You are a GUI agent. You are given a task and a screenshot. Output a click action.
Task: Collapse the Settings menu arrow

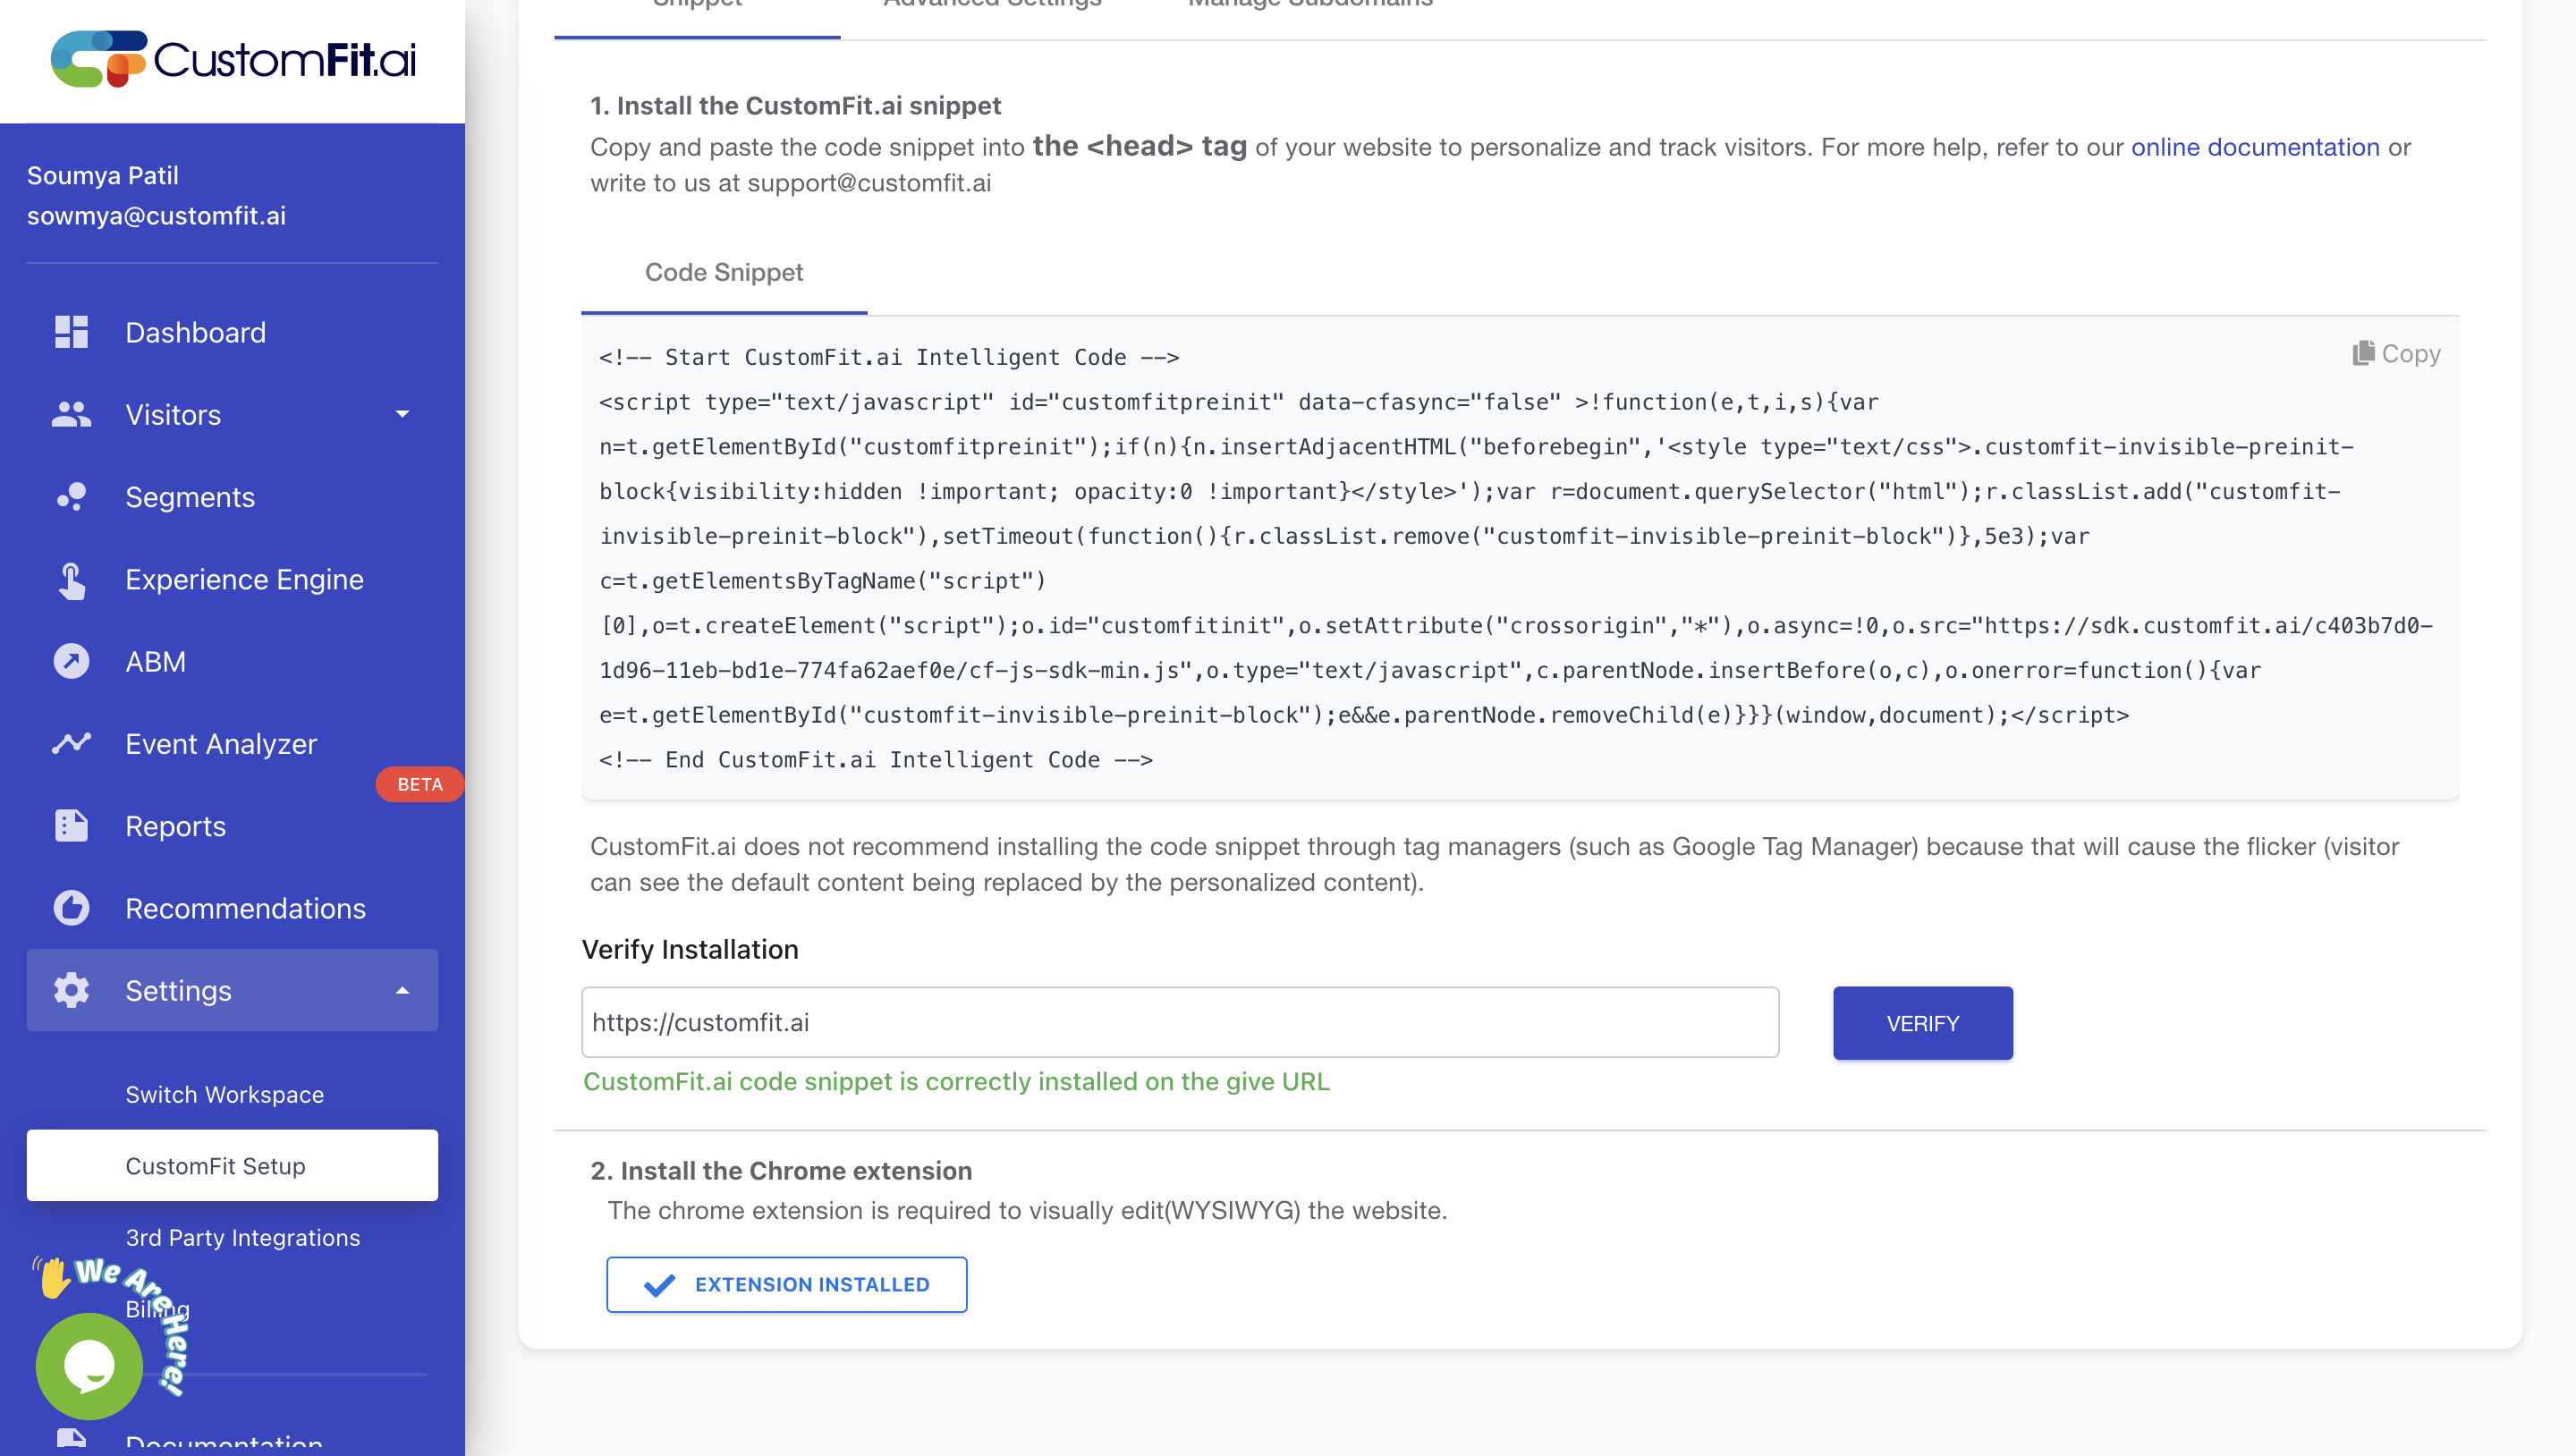click(402, 991)
